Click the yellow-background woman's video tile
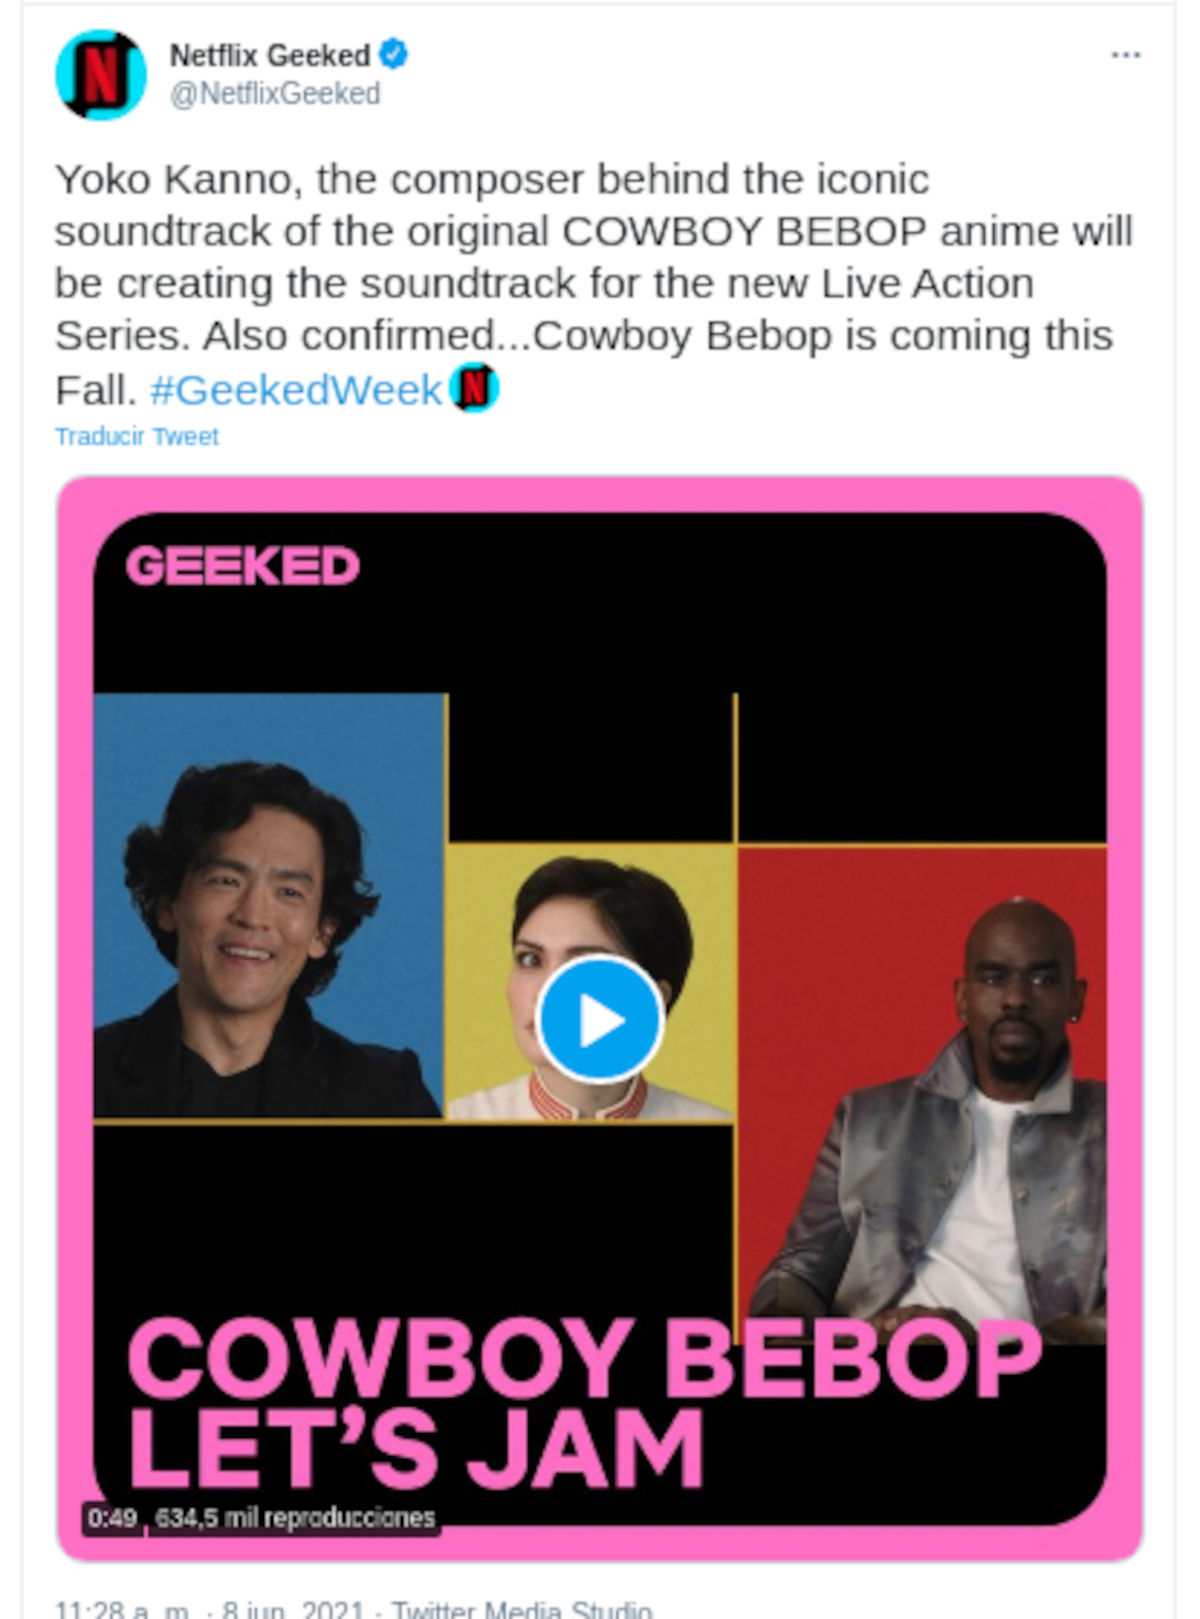Image resolution: width=1200 pixels, height=1619 pixels. click(x=591, y=982)
